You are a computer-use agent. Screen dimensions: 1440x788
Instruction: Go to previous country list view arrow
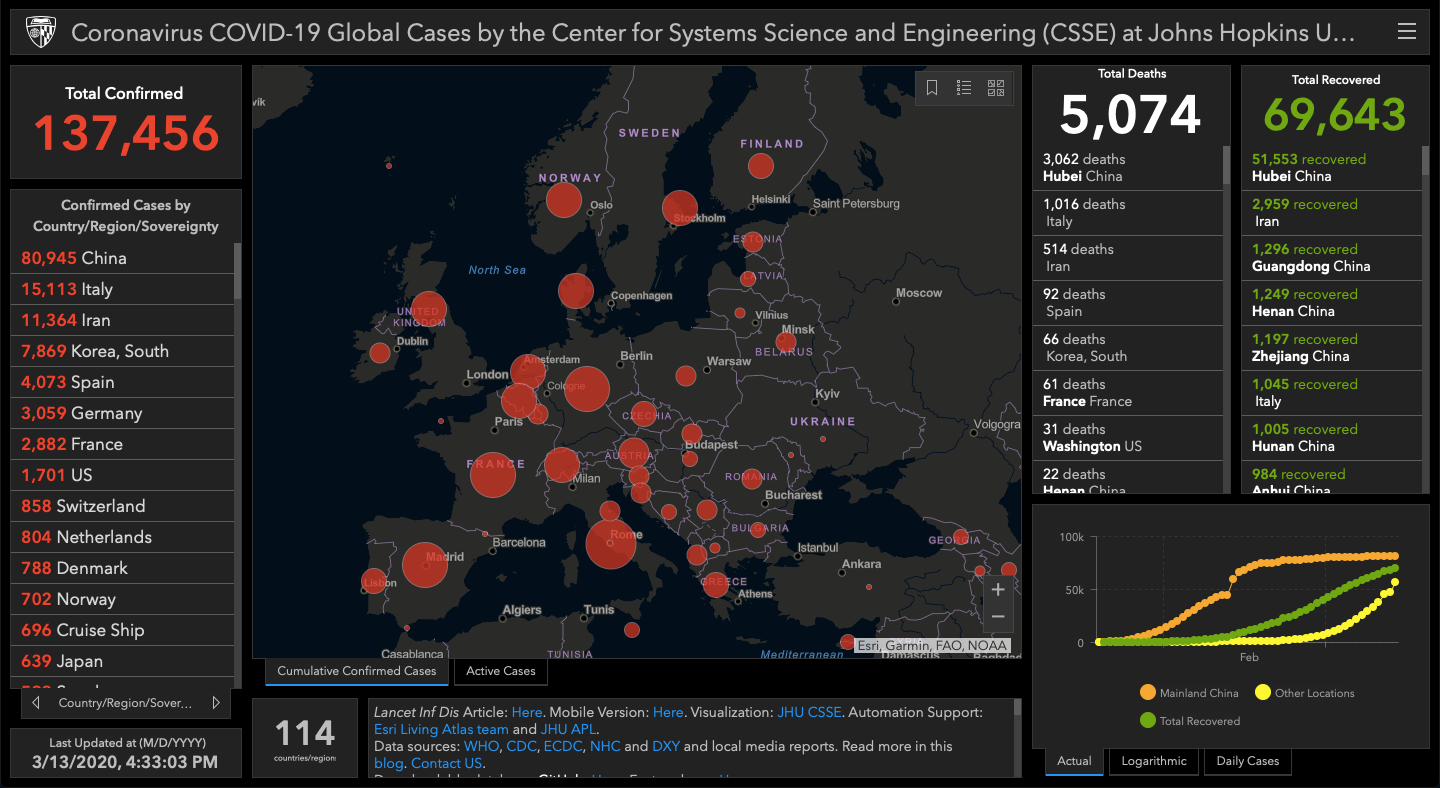(x=37, y=703)
